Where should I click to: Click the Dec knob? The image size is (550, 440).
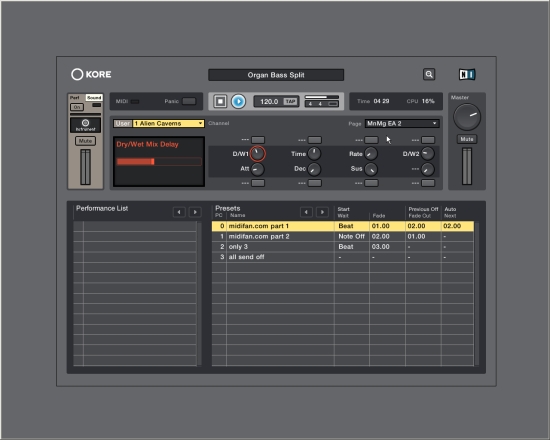click(x=314, y=169)
